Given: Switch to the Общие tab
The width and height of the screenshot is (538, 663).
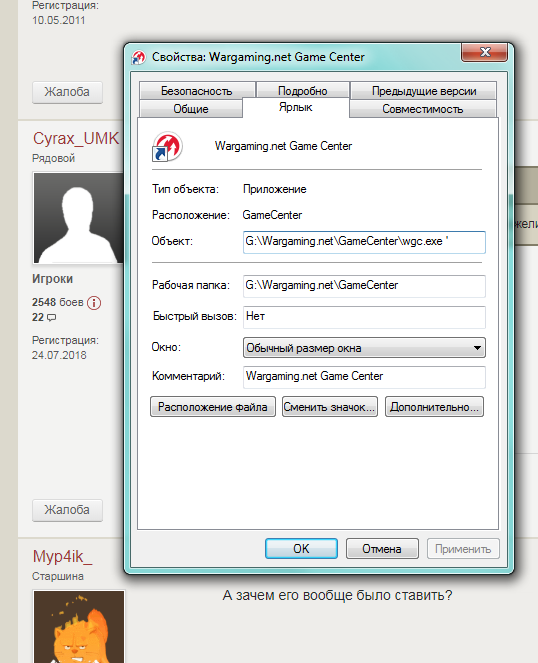Looking at the screenshot, I should click(x=191, y=109).
